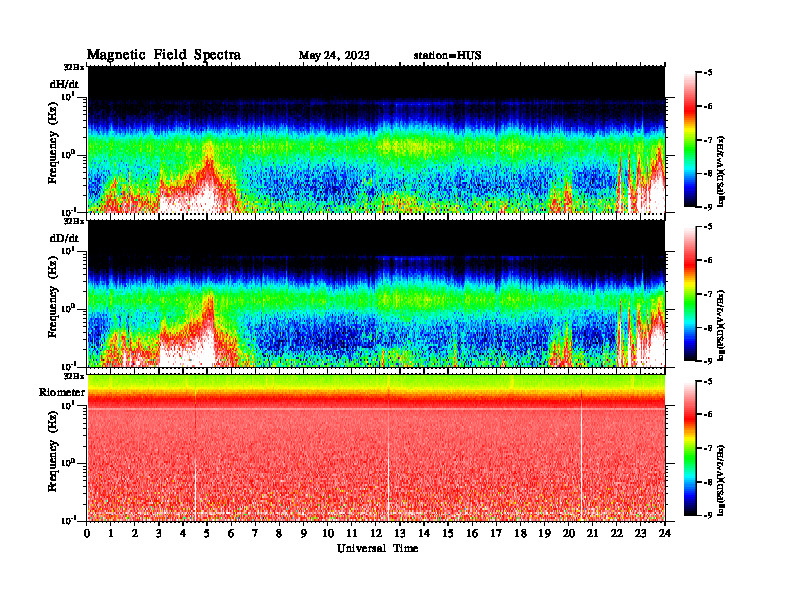Click the x-axis tick label "24"
Image resolution: width=792 pixels, height=612 pixels.
click(x=665, y=533)
